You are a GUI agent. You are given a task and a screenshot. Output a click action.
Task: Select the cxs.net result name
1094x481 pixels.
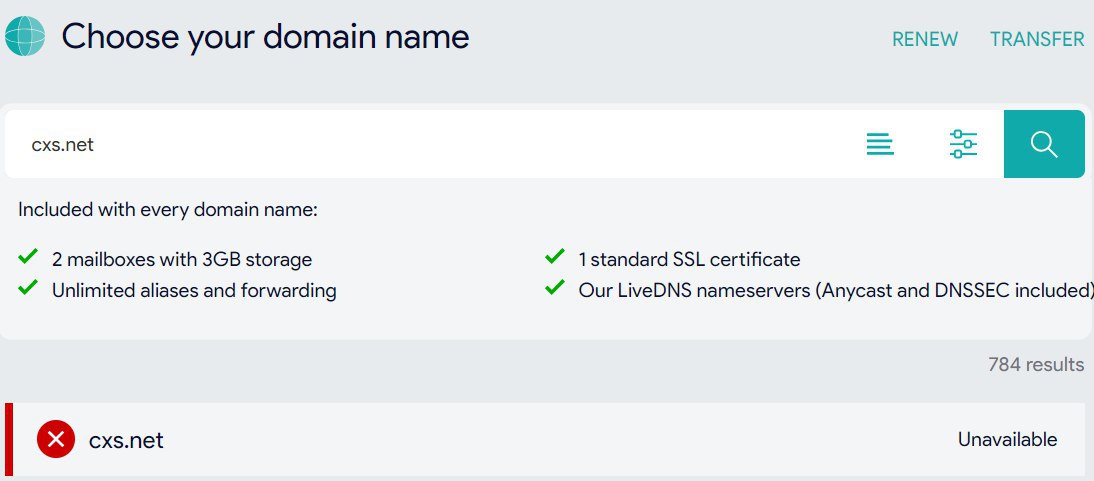126,440
